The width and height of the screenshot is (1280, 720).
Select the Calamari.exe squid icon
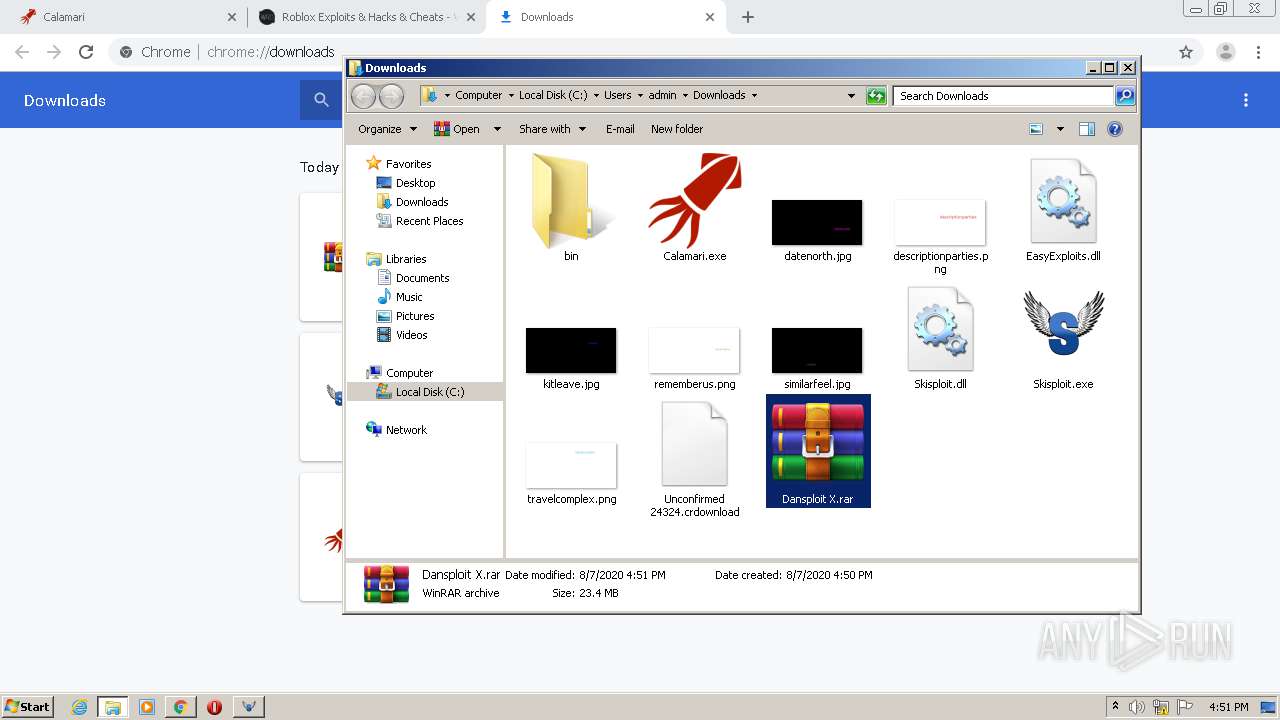pos(695,200)
